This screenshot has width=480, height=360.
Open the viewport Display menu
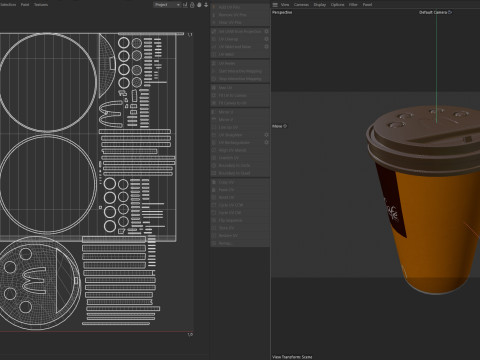point(320,5)
